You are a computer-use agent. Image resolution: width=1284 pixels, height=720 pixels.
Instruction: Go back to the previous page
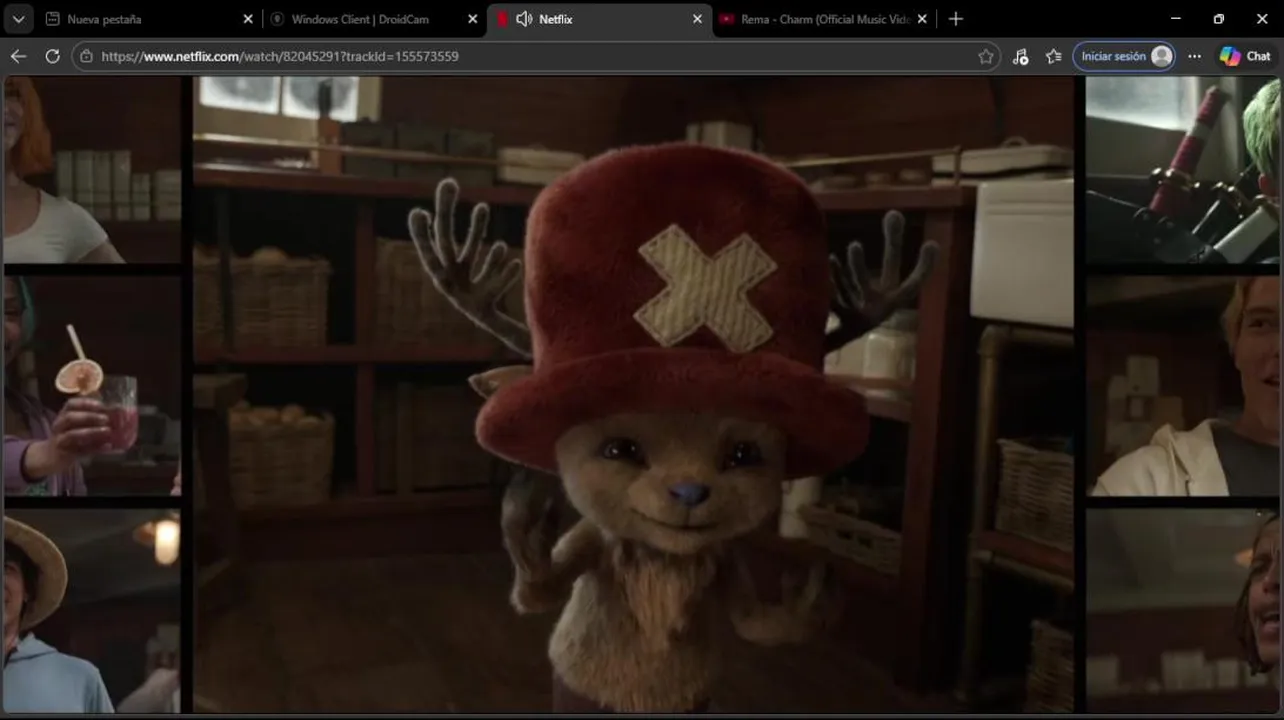coord(18,56)
